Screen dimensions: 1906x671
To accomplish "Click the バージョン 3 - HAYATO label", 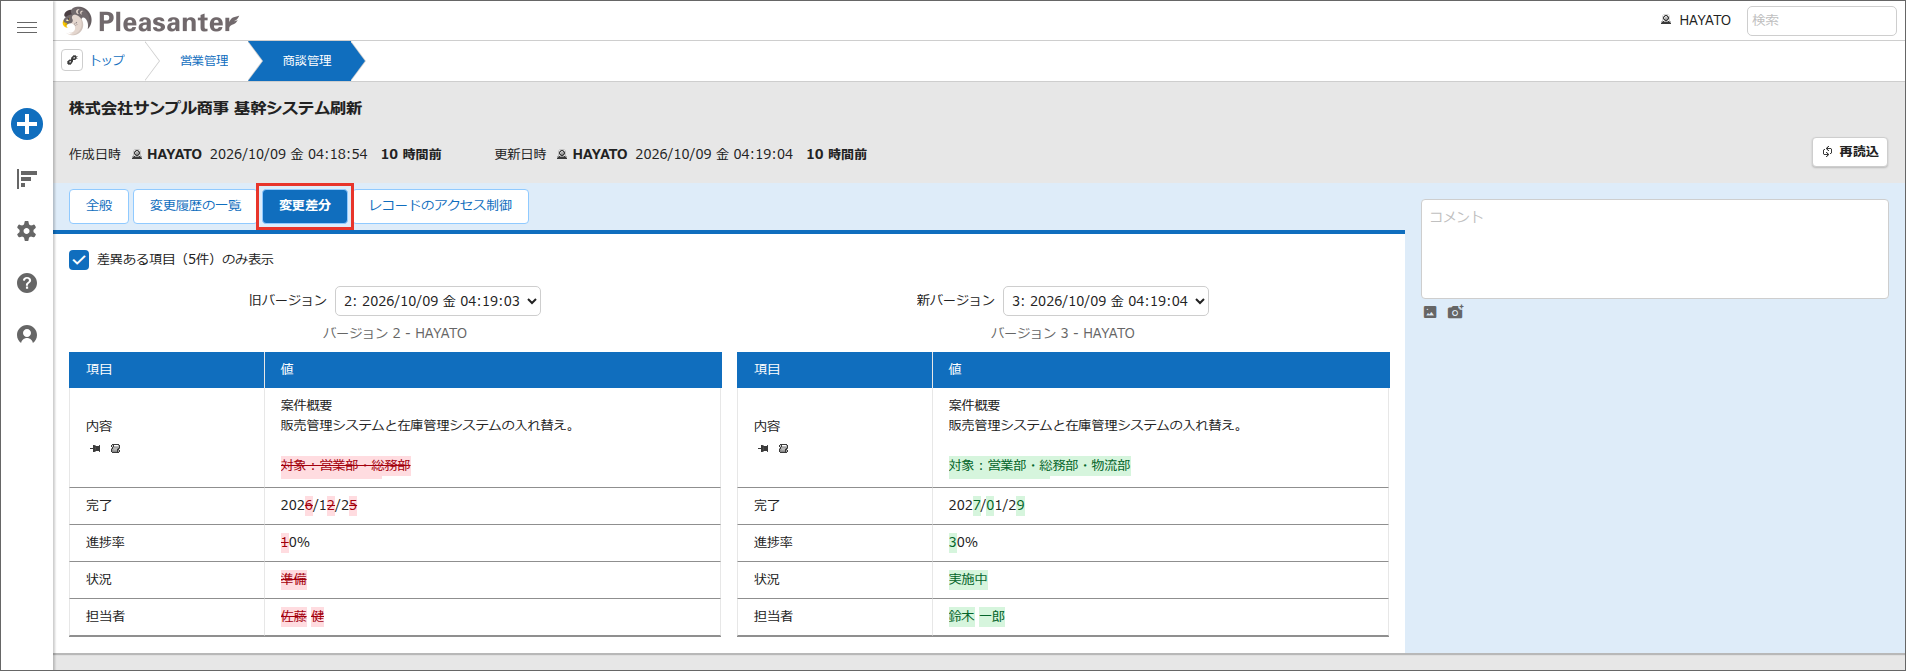I will click(x=1063, y=334).
